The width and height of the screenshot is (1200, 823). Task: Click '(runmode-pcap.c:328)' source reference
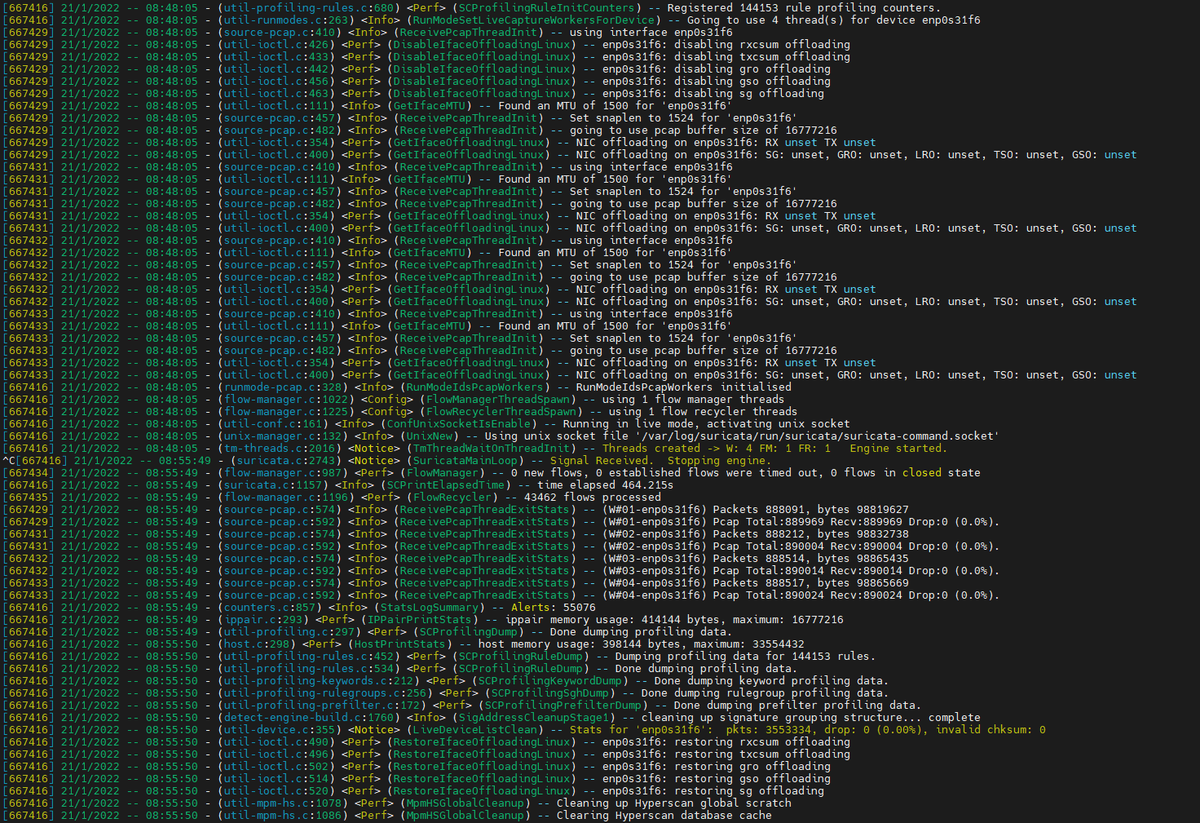pos(282,387)
